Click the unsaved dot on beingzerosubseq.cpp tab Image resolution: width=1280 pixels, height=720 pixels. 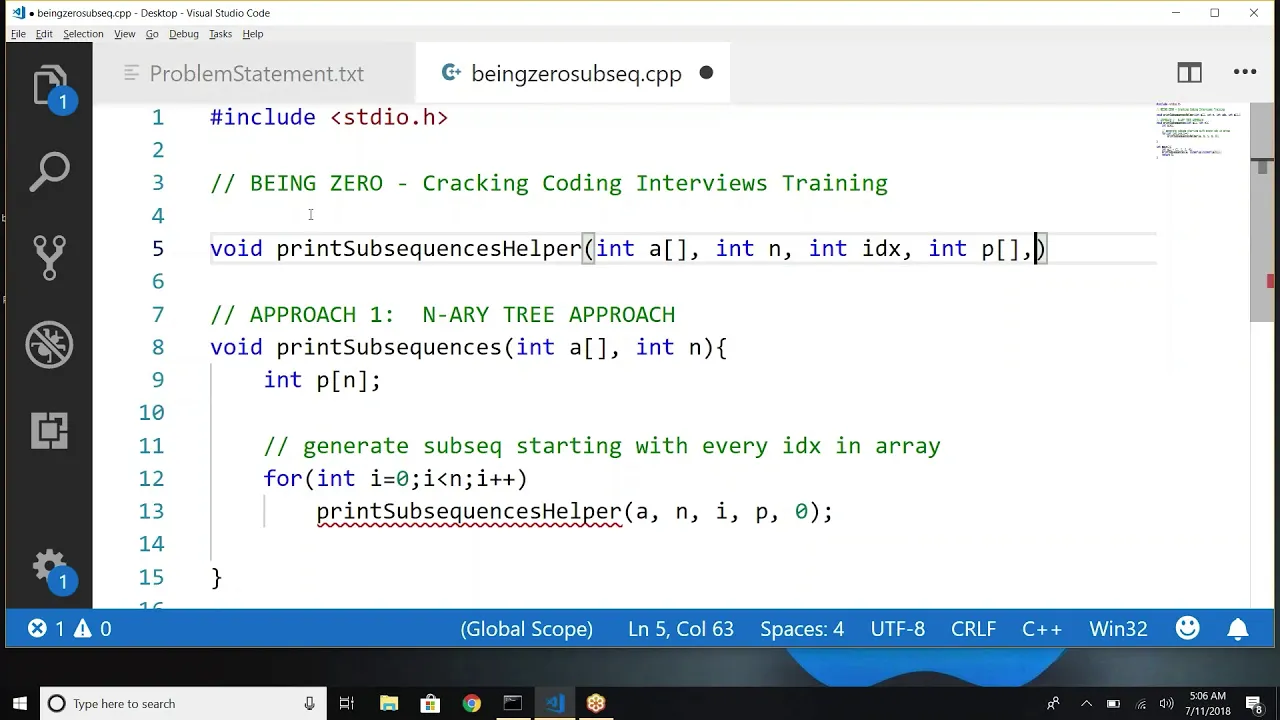[x=706, y=73]
